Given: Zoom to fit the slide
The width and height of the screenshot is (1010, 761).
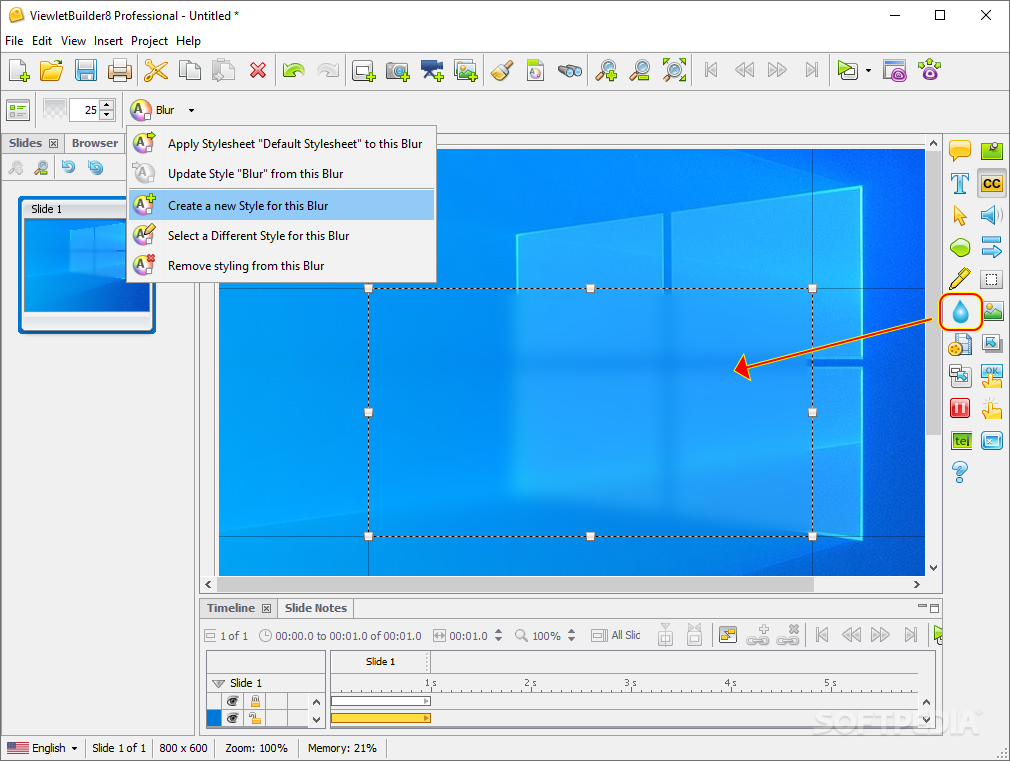Looking at the screenshot, I should click(674, 70).
